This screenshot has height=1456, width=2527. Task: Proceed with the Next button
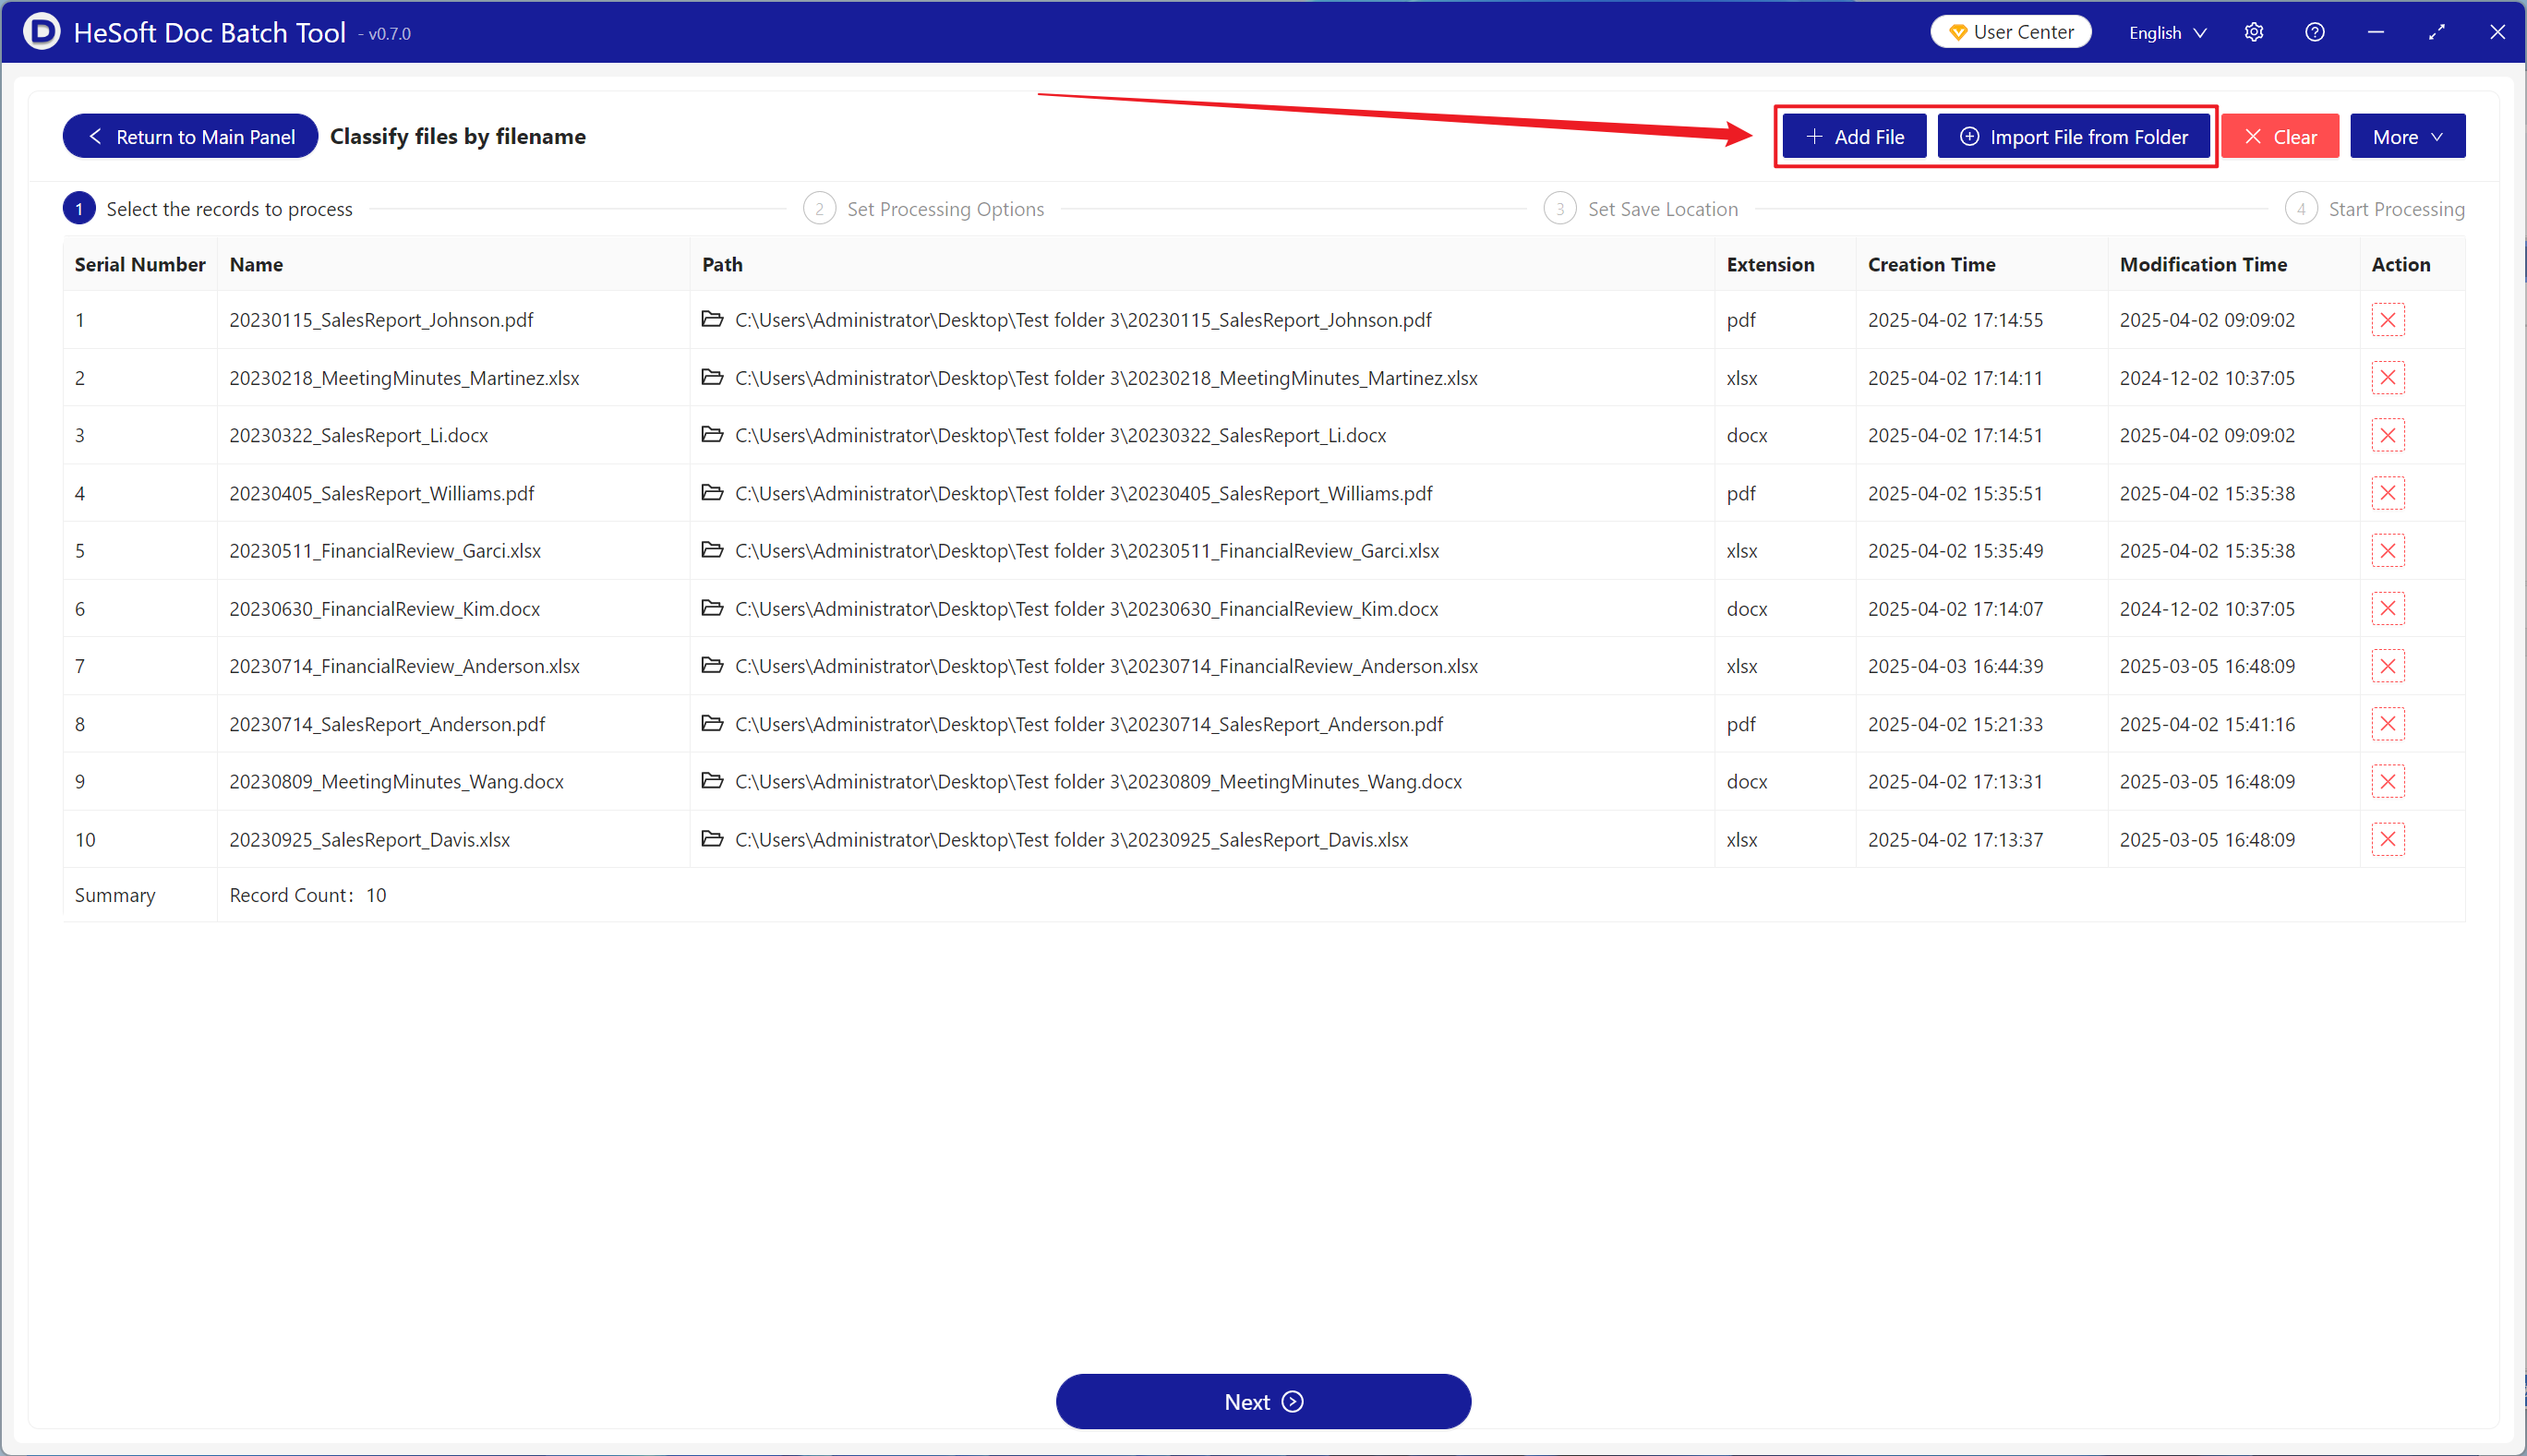pos(1263,1401)
